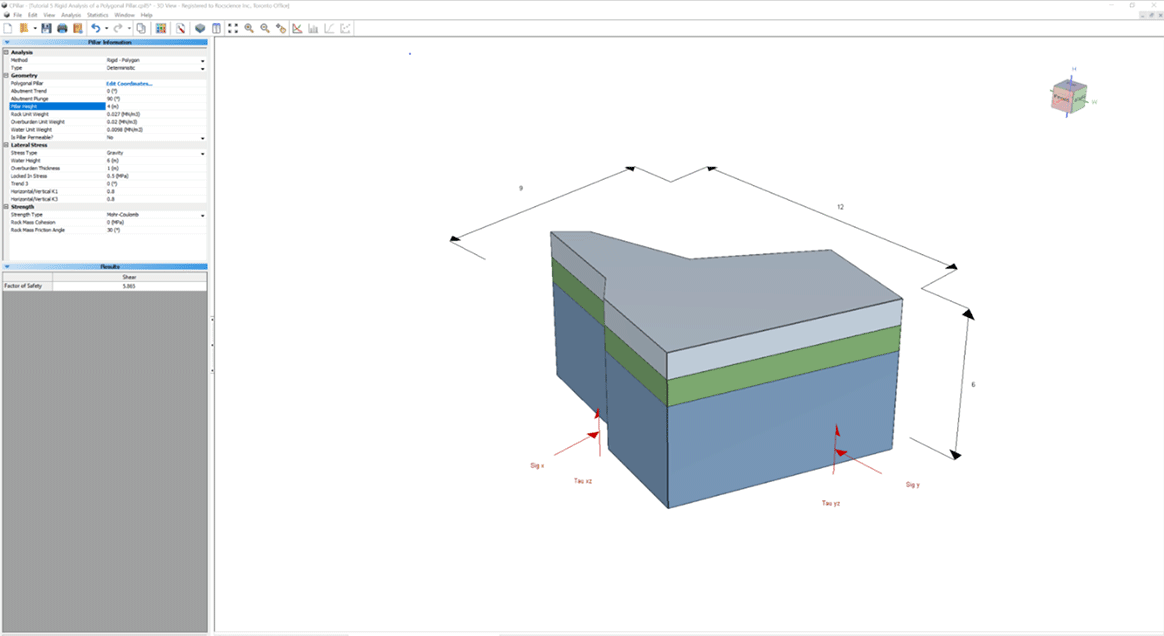Open the 3D pillar view icon
Screen dimensions: 1164x636
coord(200,28)
